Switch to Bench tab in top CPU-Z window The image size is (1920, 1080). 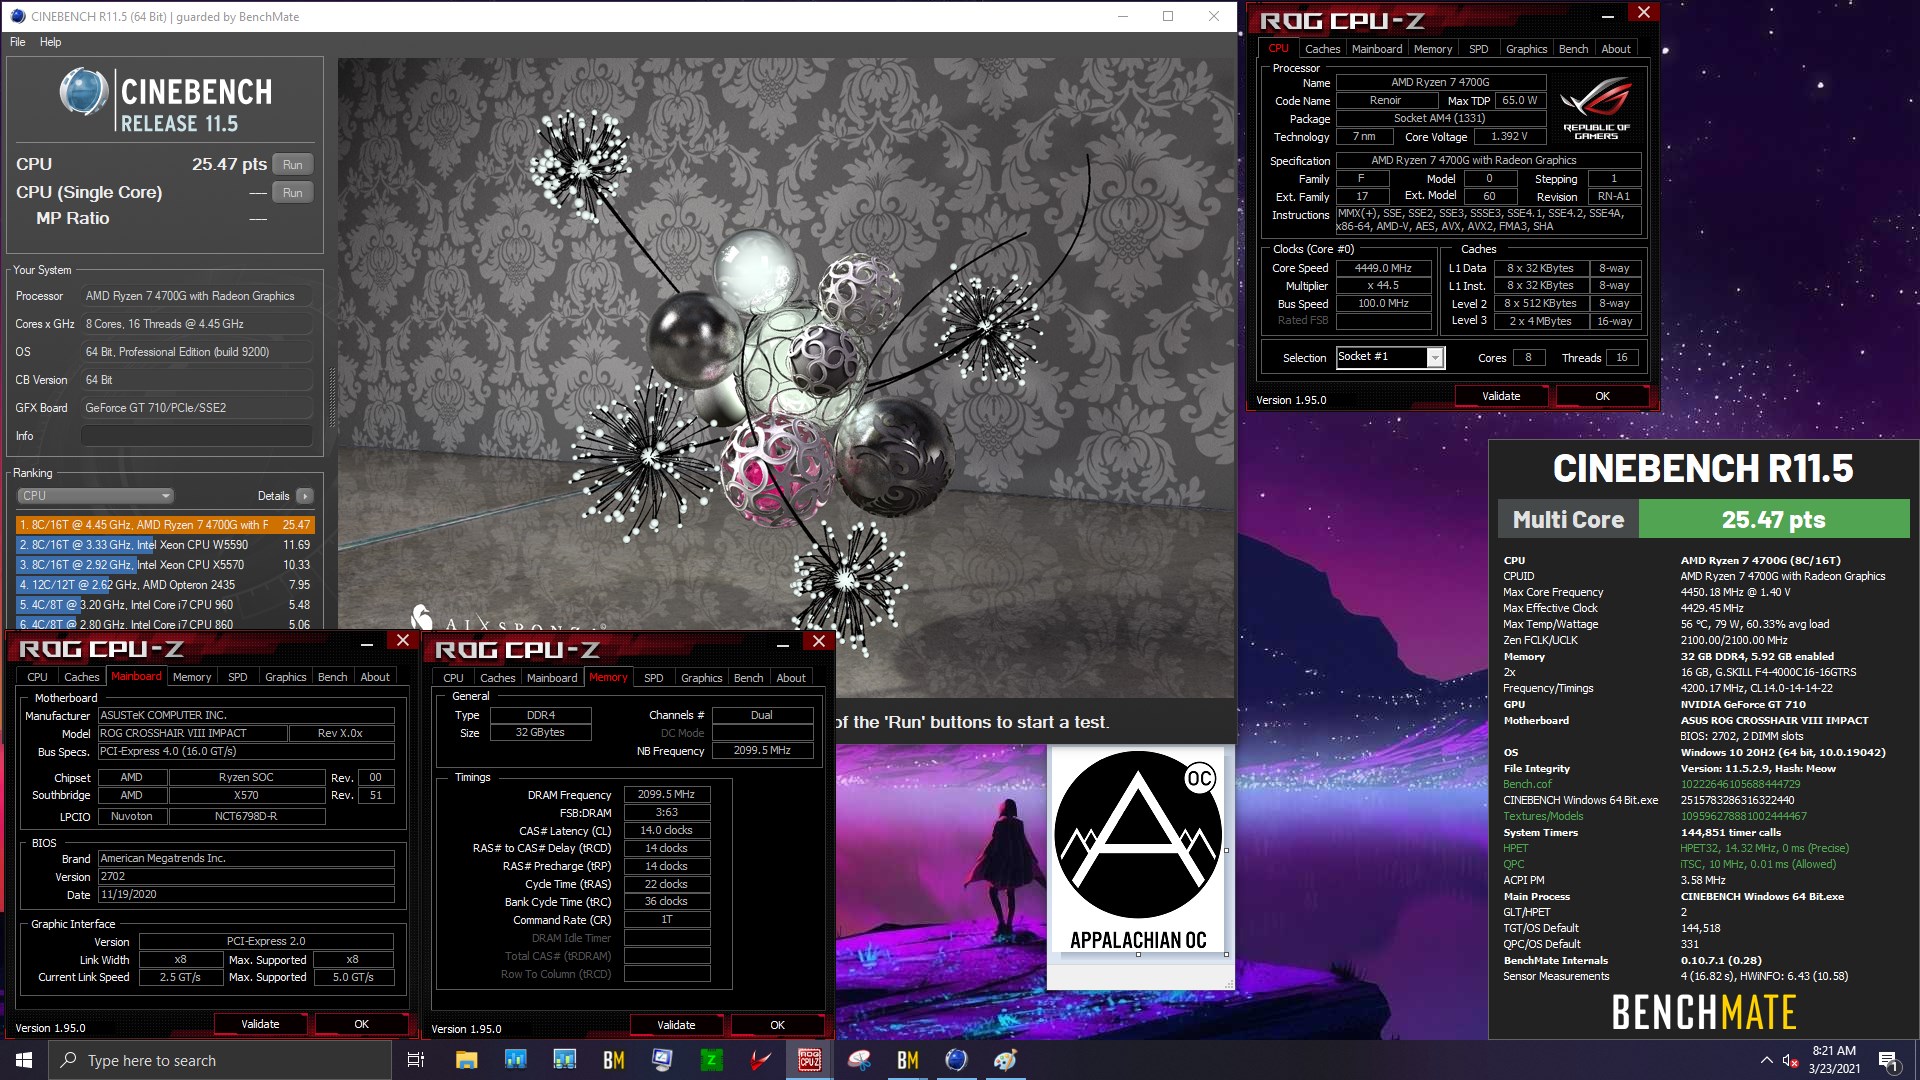click(1573, 49)
